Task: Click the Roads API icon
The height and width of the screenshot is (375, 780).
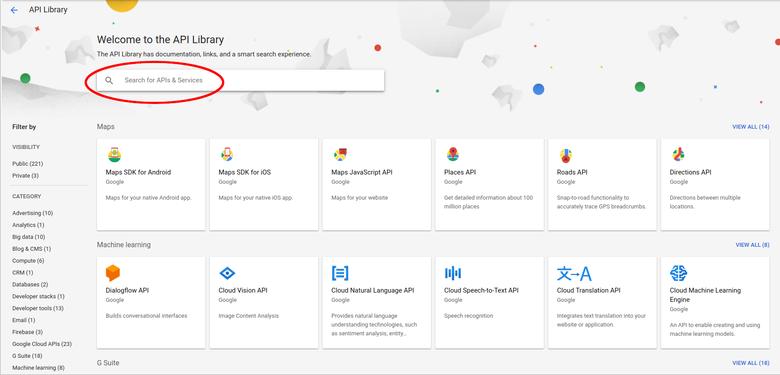Action: (565, 155)
